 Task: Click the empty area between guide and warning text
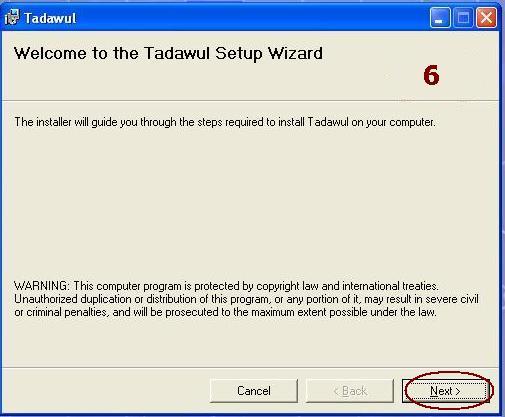click(250, 203)
